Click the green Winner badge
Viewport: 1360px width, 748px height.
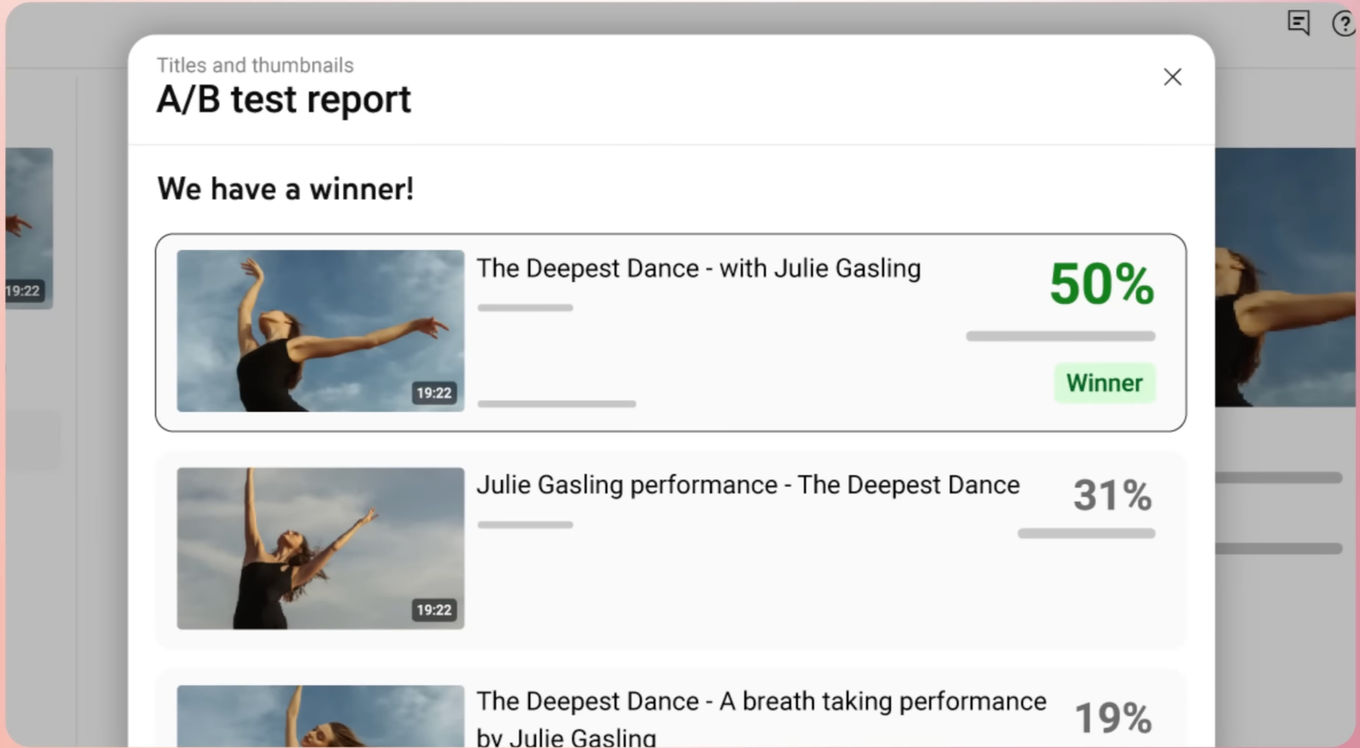(x=1105, y=383)
